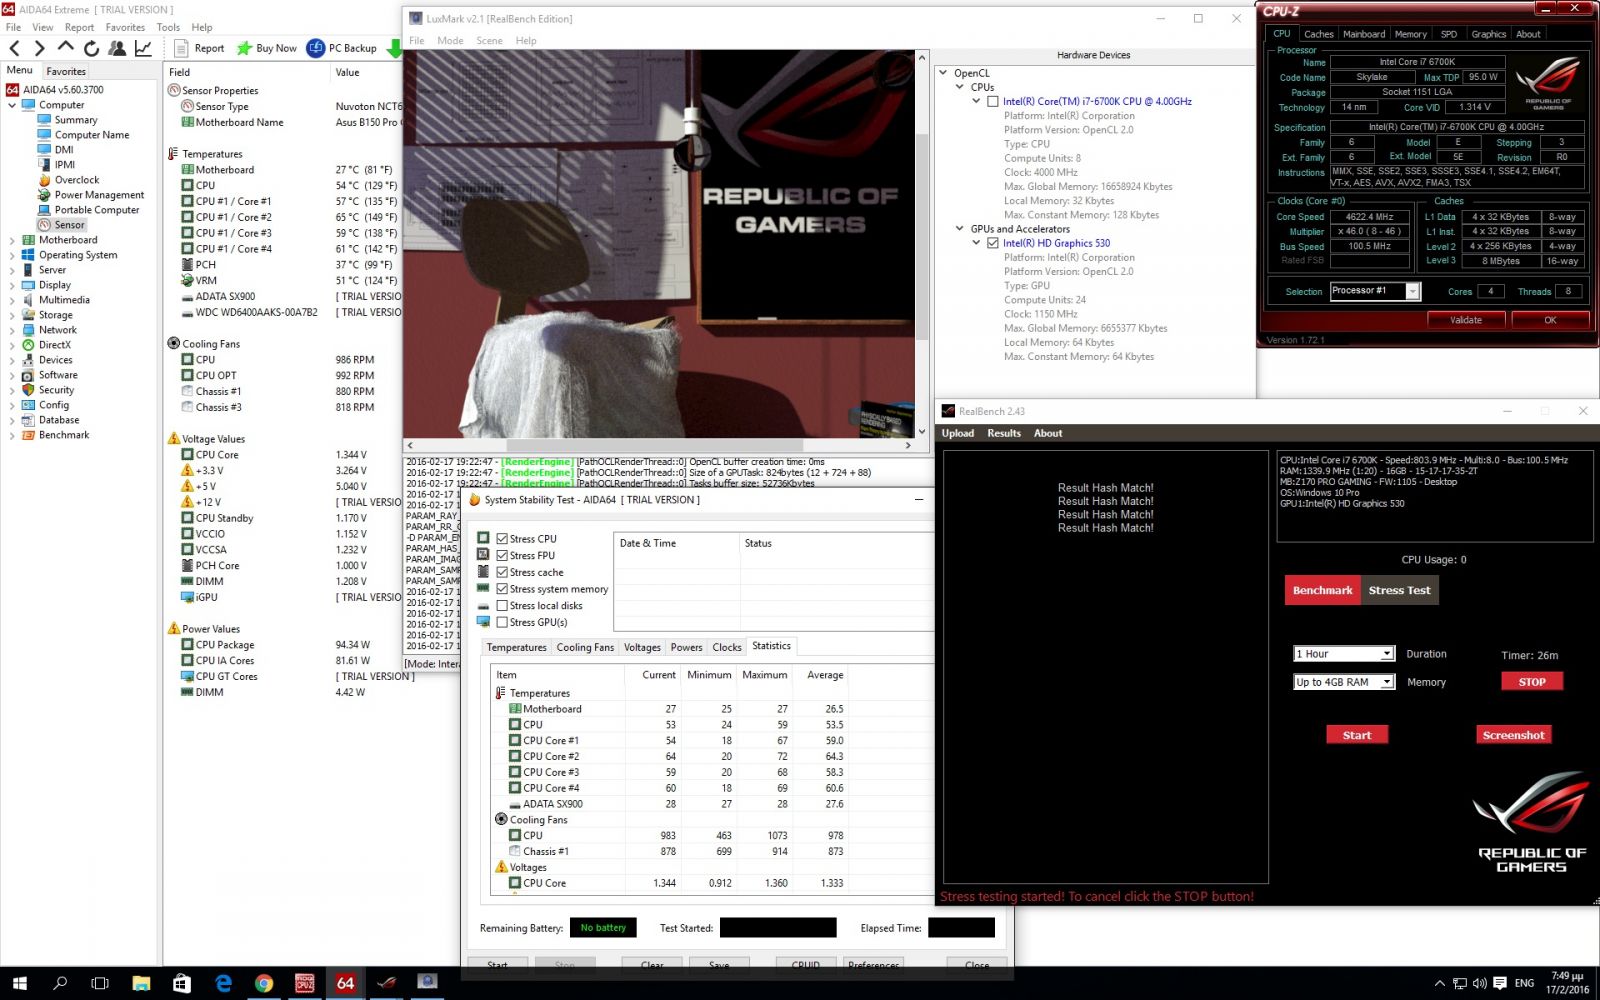
Task: Open the Benchmark tree category
Action: [64, 435]
